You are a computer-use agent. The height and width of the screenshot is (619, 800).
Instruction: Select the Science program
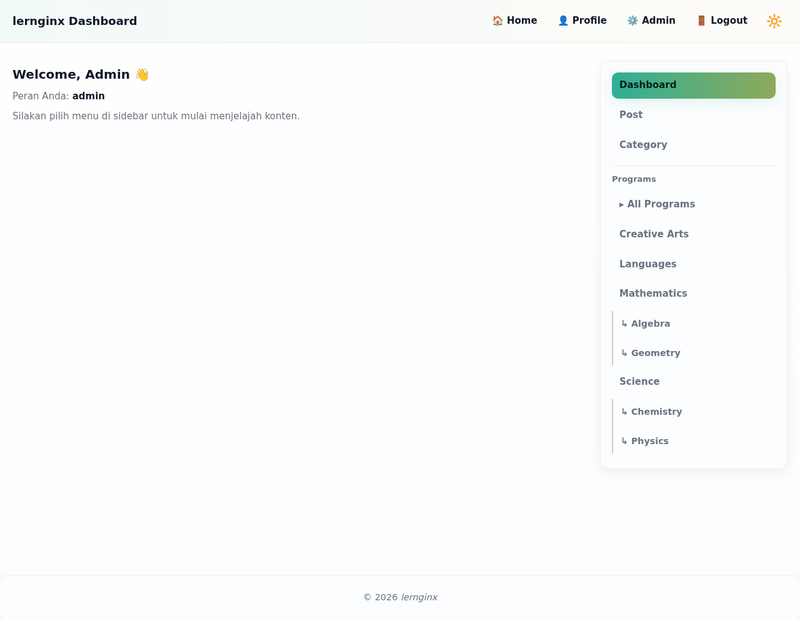click(x=693, y=382)
